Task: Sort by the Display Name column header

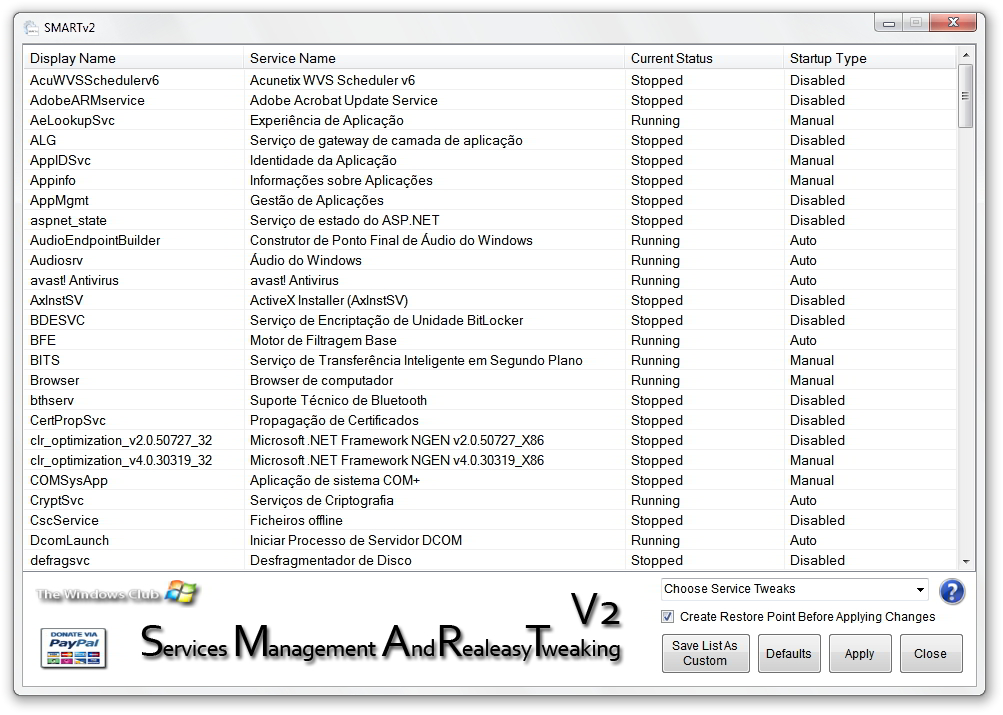Action: [x=133, y=58]
